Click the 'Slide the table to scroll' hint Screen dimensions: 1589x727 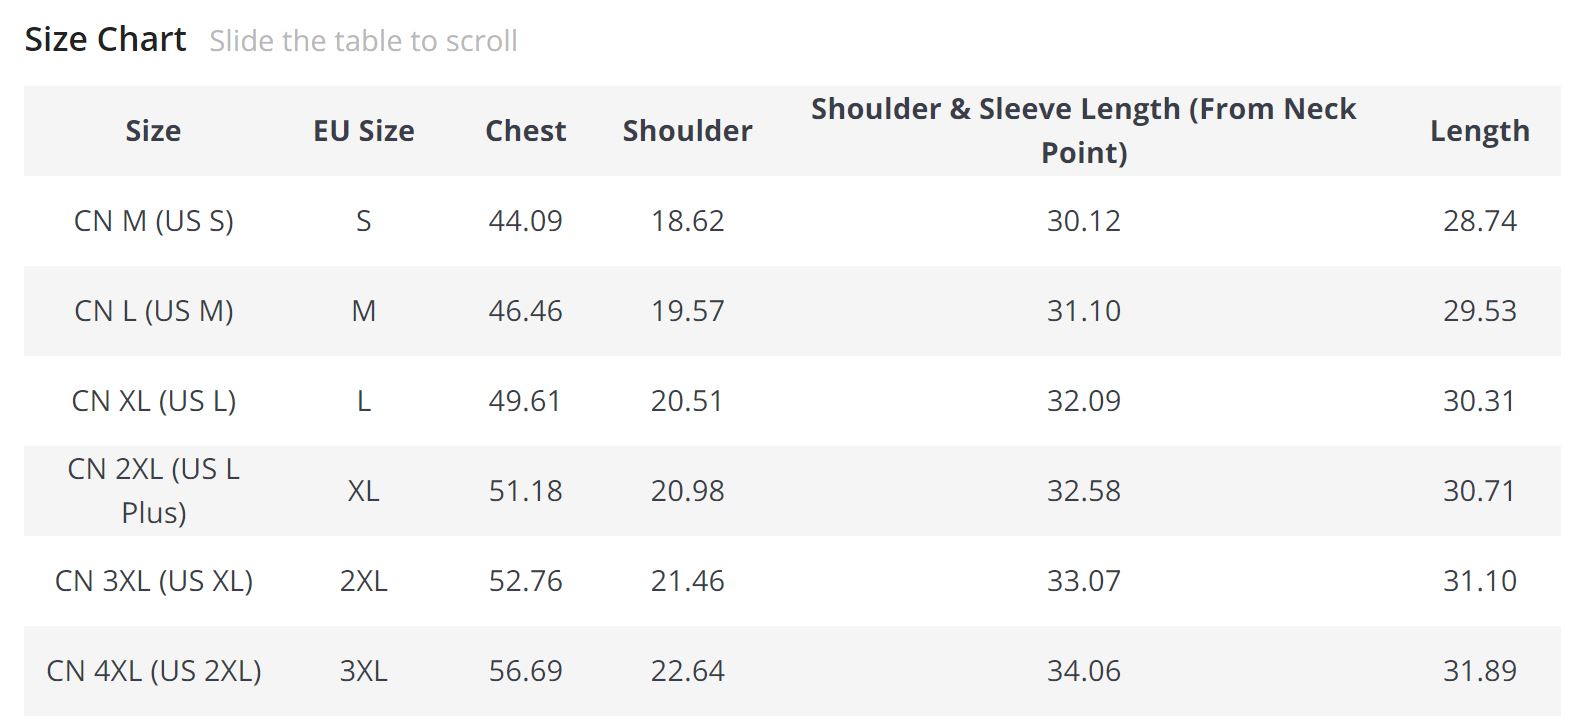coord(363,41)
